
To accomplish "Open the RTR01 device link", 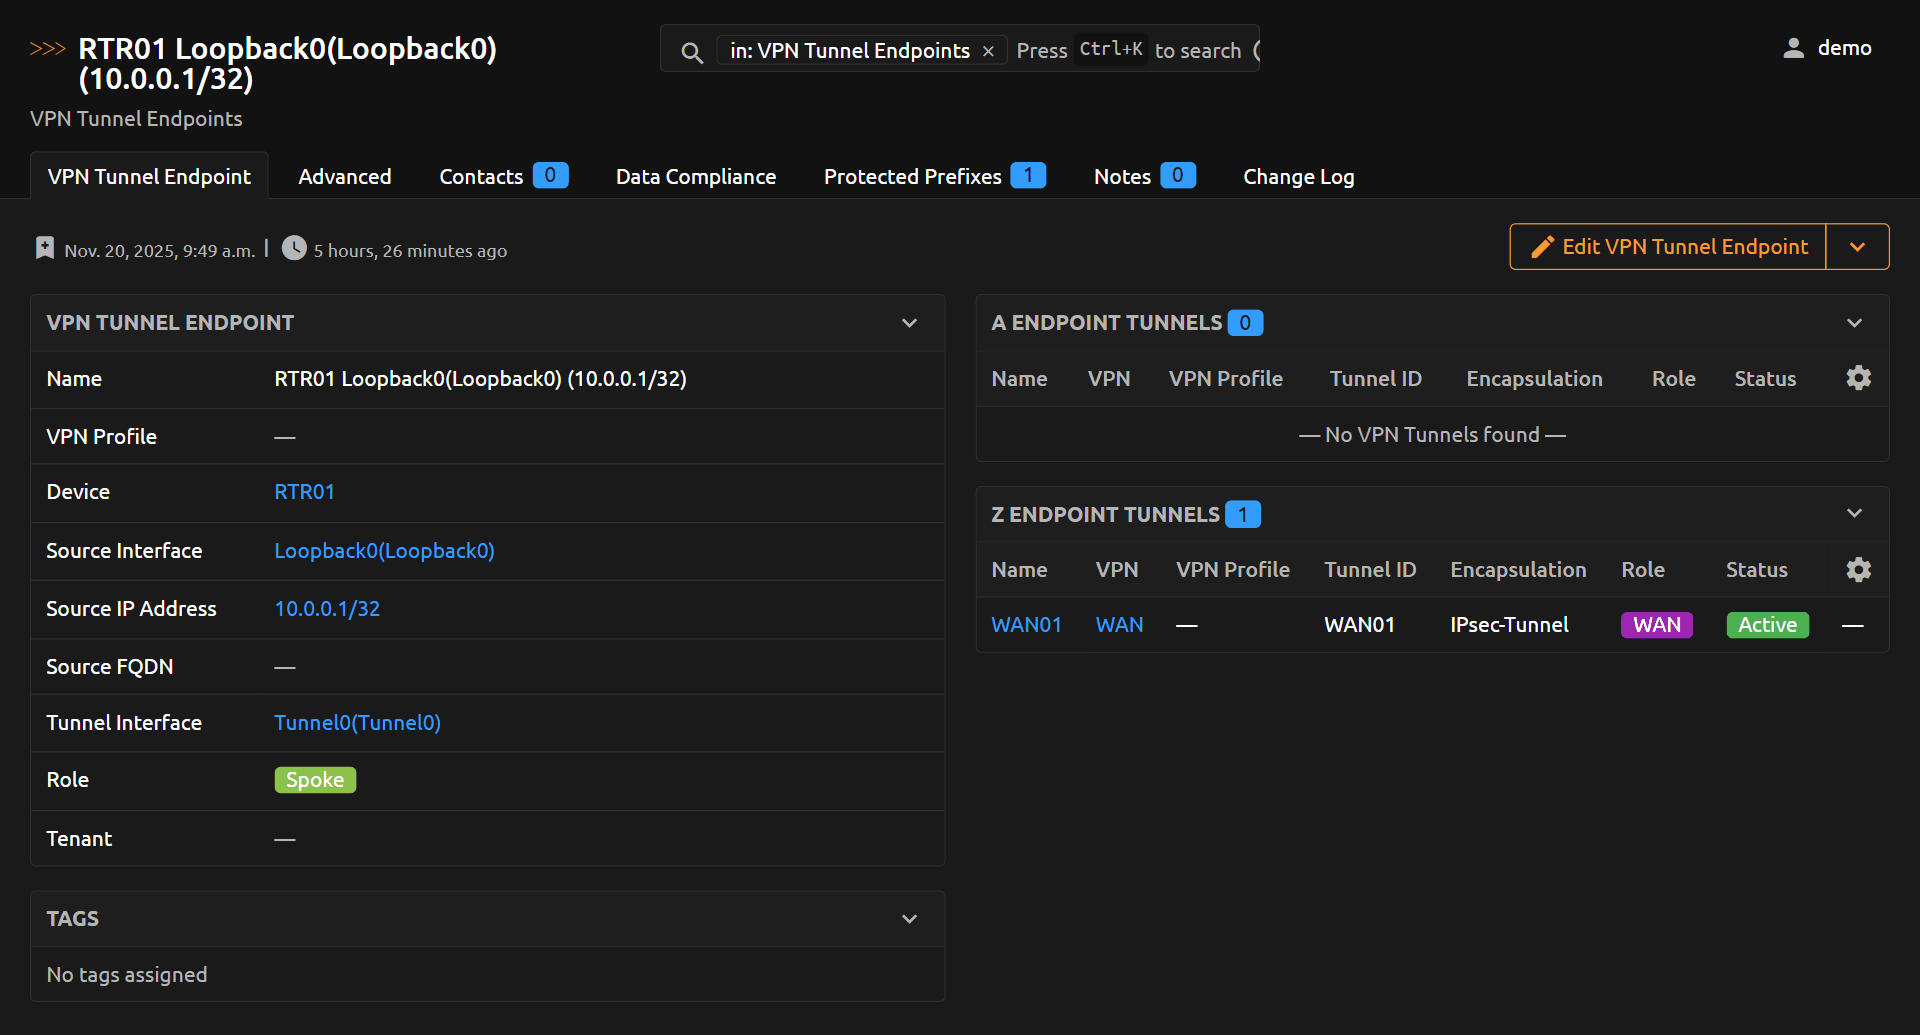I will click(304, 492).
